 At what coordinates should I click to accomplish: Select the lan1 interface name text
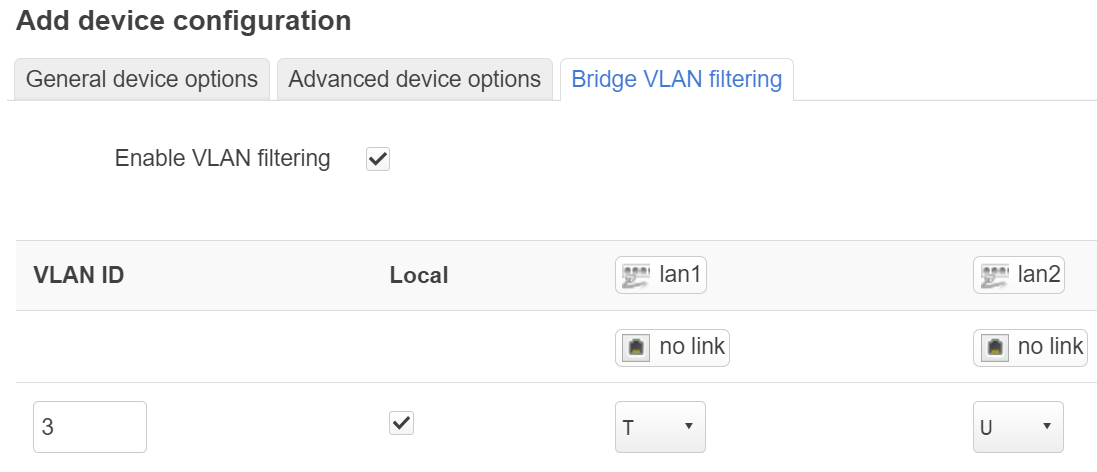point(679,274)
